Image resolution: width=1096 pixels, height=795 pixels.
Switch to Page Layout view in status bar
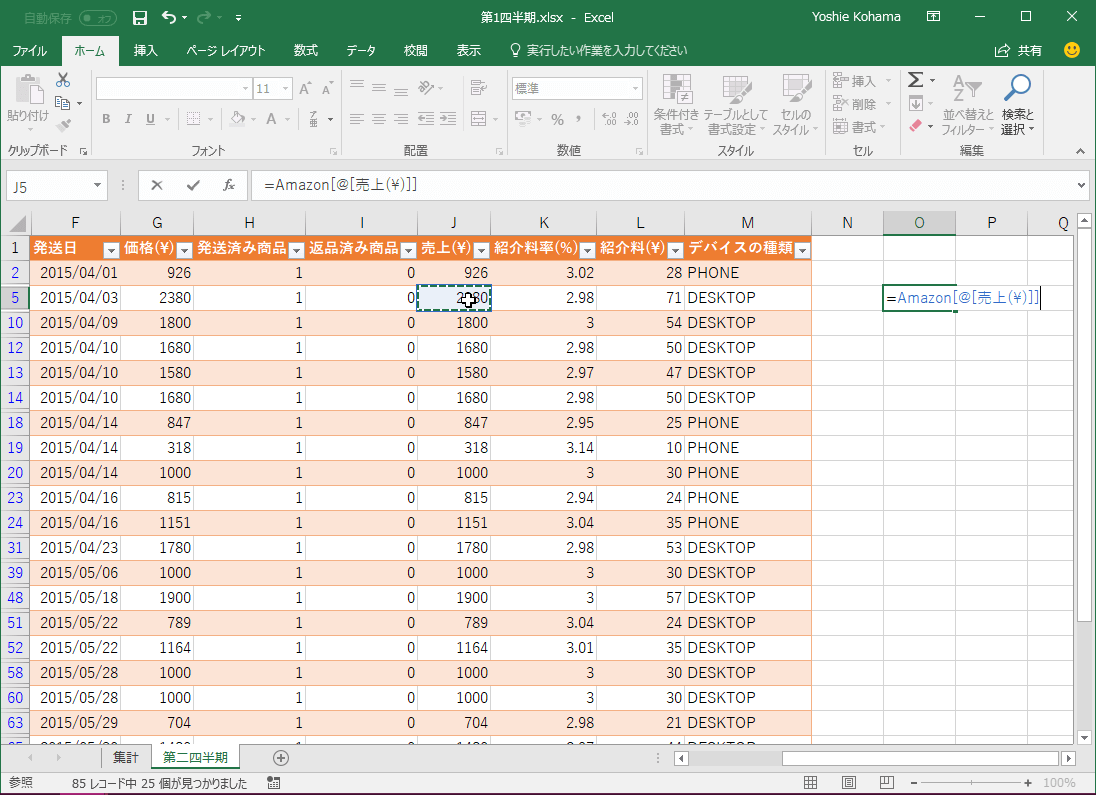848,783
